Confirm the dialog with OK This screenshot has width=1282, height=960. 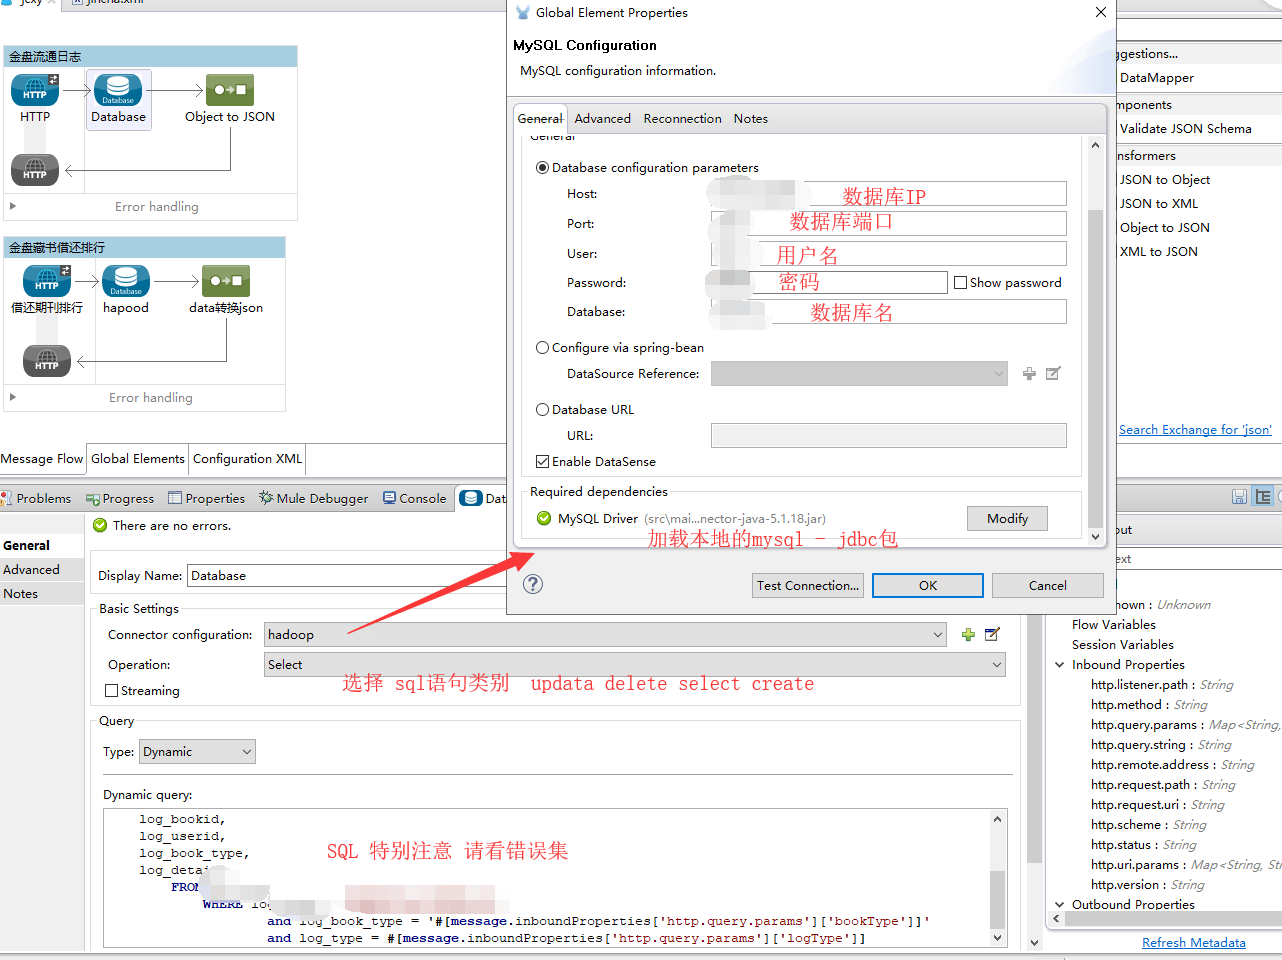[x=928, y=586]
